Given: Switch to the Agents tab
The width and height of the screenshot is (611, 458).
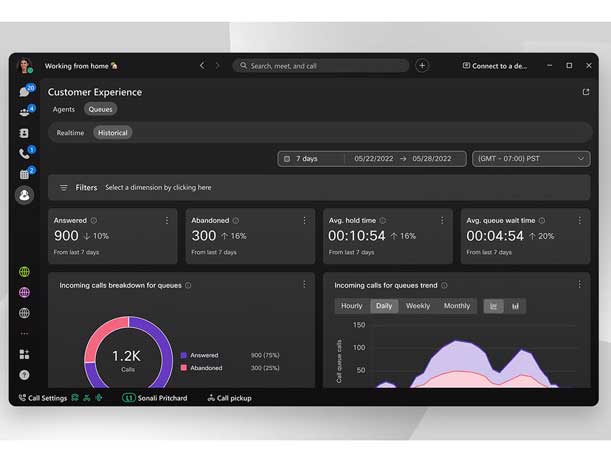Looking at the screenshot, I should click(64, 109).
